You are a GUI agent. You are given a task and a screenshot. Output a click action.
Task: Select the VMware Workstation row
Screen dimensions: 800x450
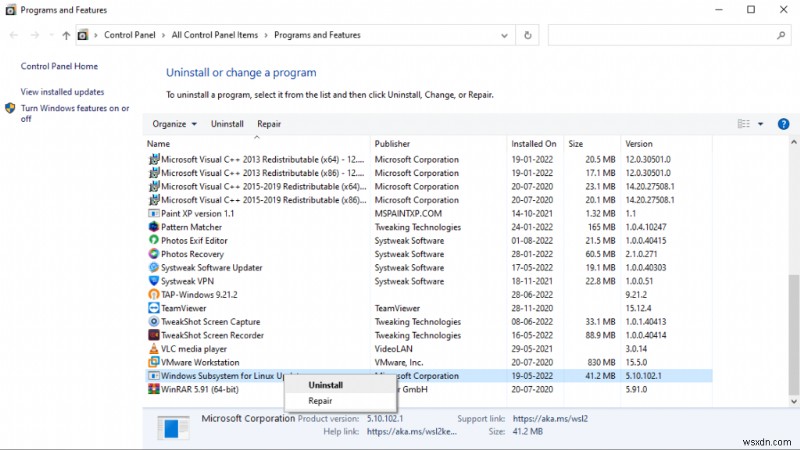pos(428,362)
